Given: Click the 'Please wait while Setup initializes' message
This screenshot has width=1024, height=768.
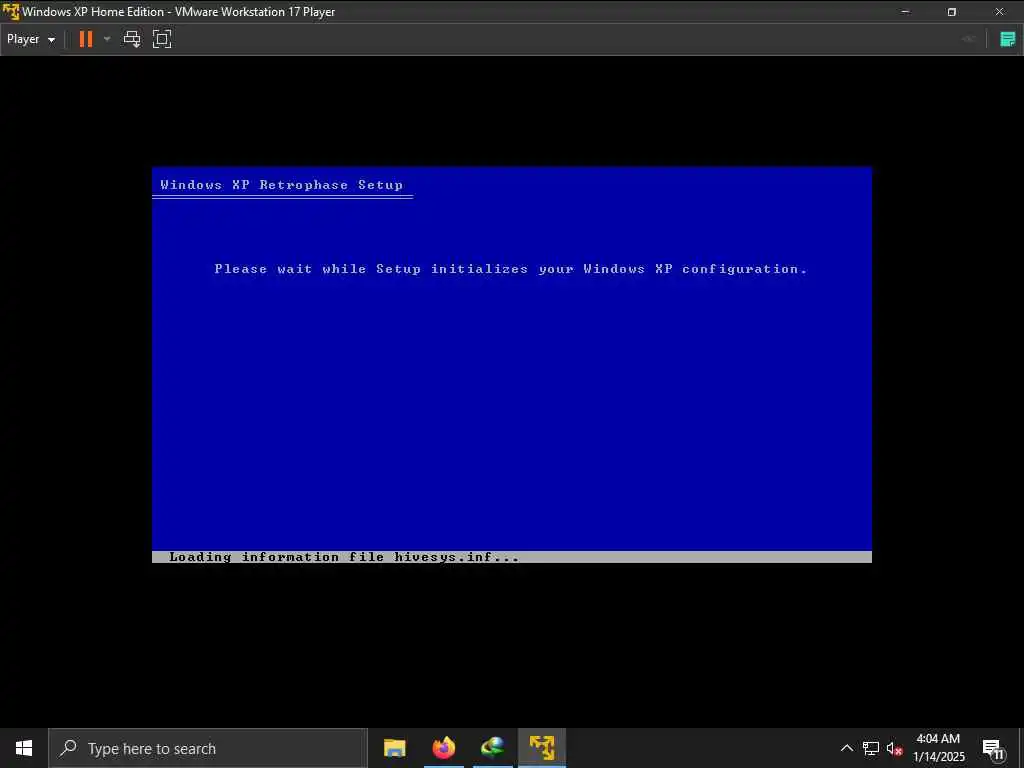Looking at the screenshot, I should coord(511,269).
